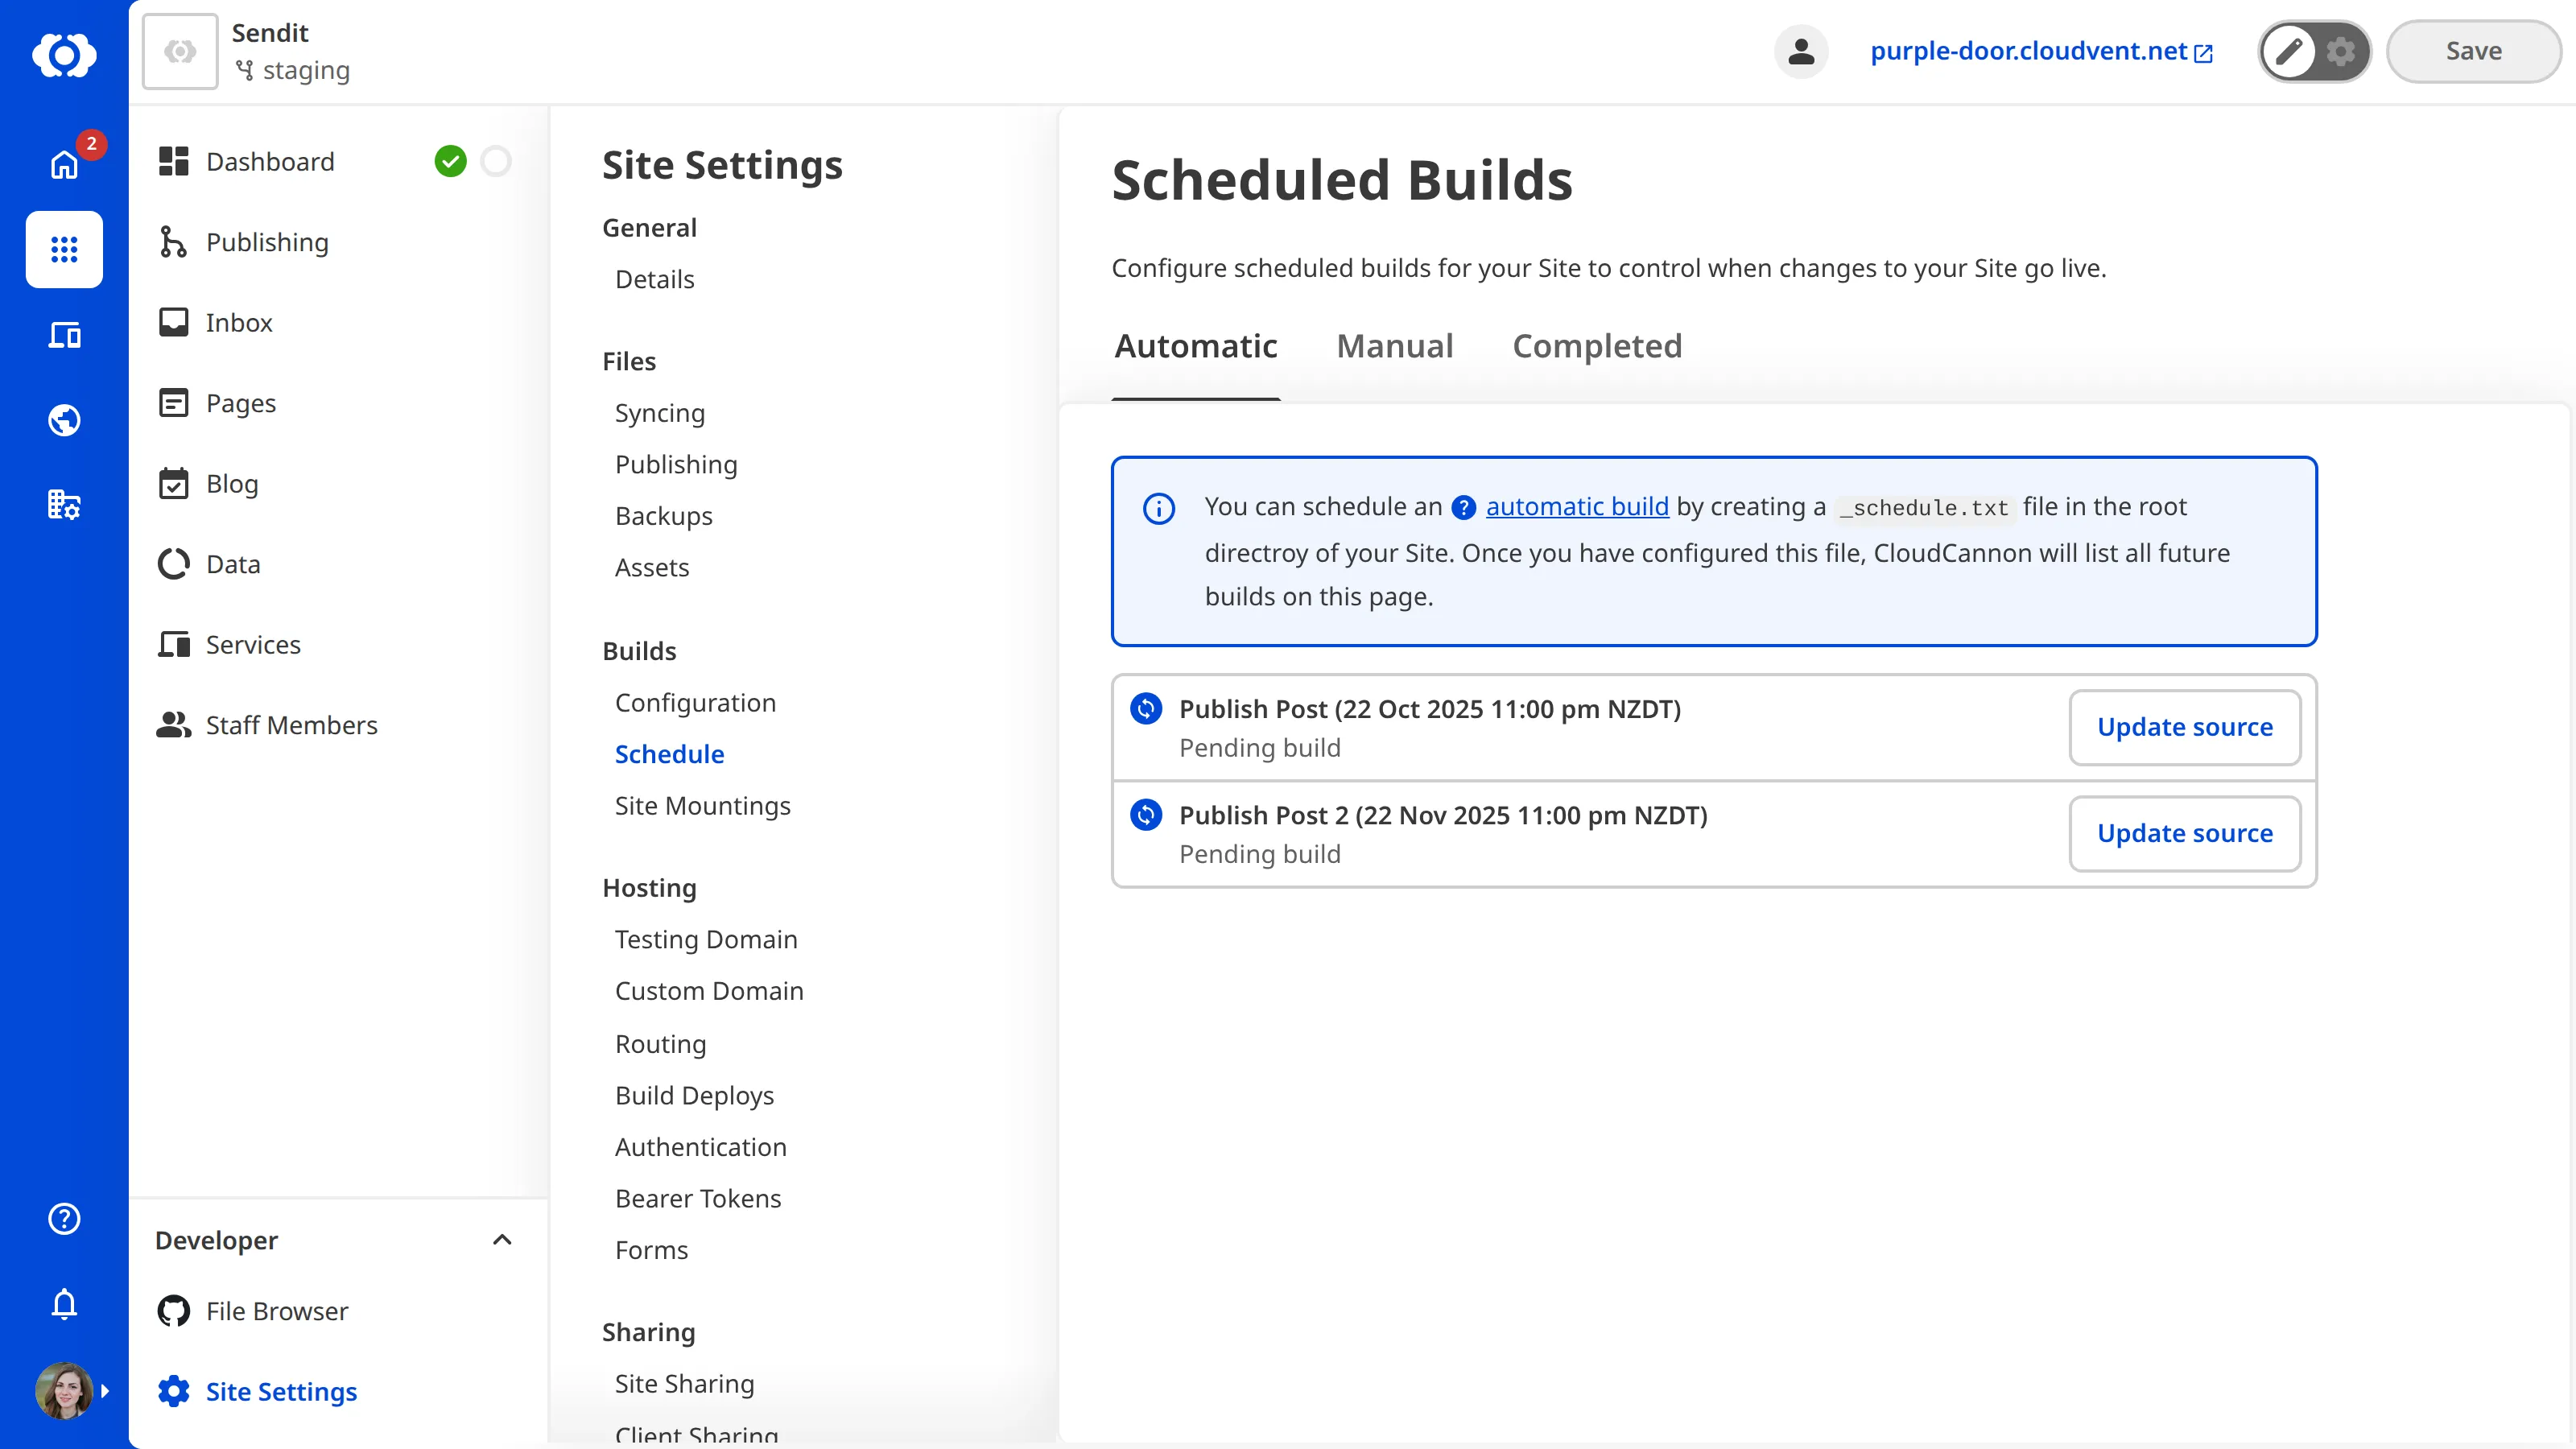Switch to the Automatic tab

pyautogui.click(x=1196, y=346)
